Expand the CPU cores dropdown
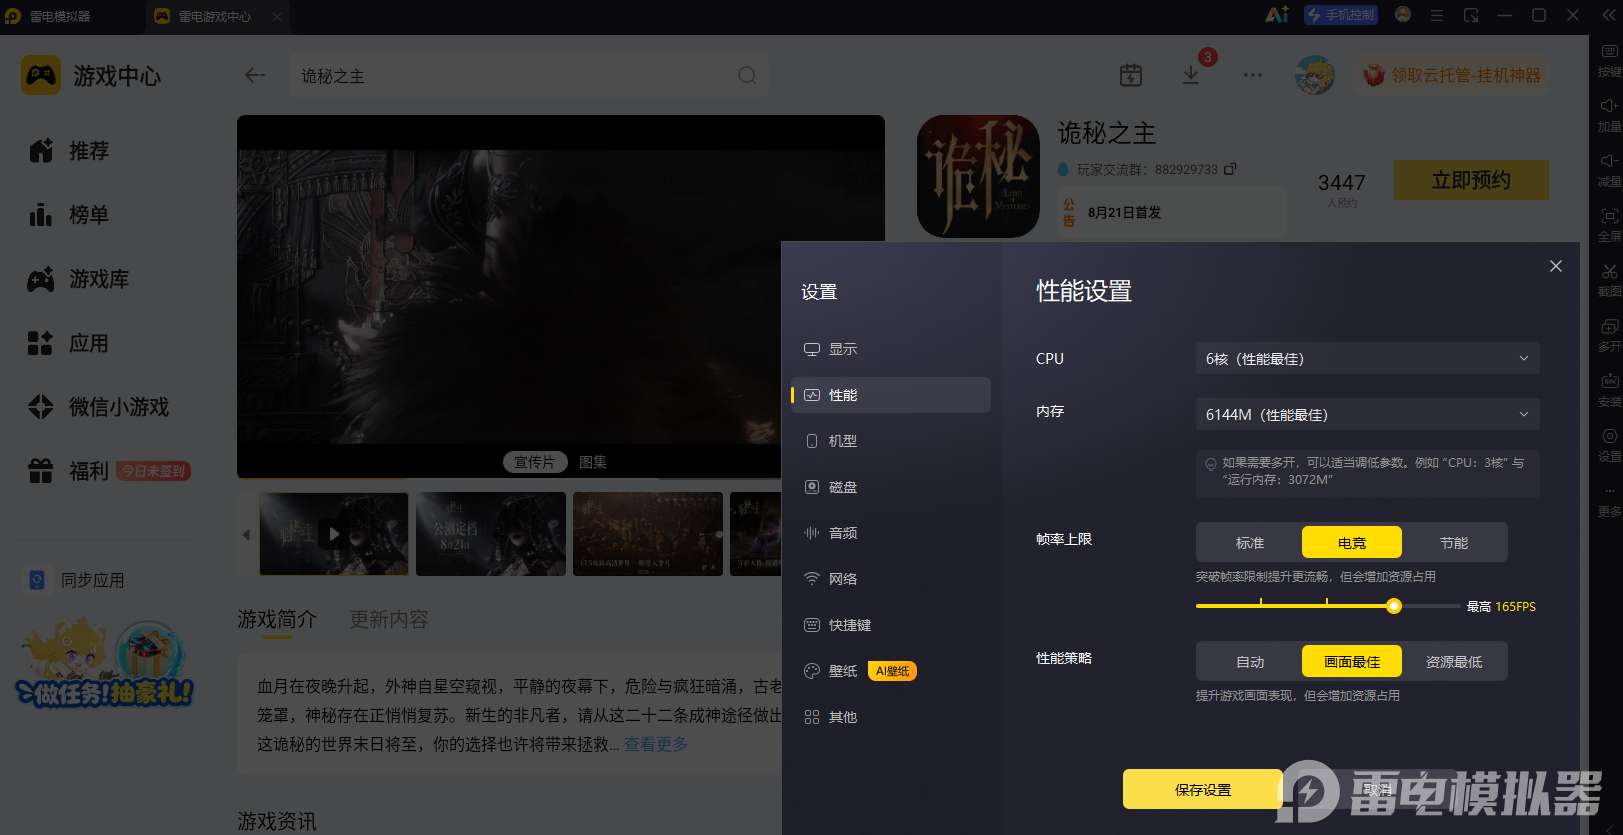 click(1367, 358)
